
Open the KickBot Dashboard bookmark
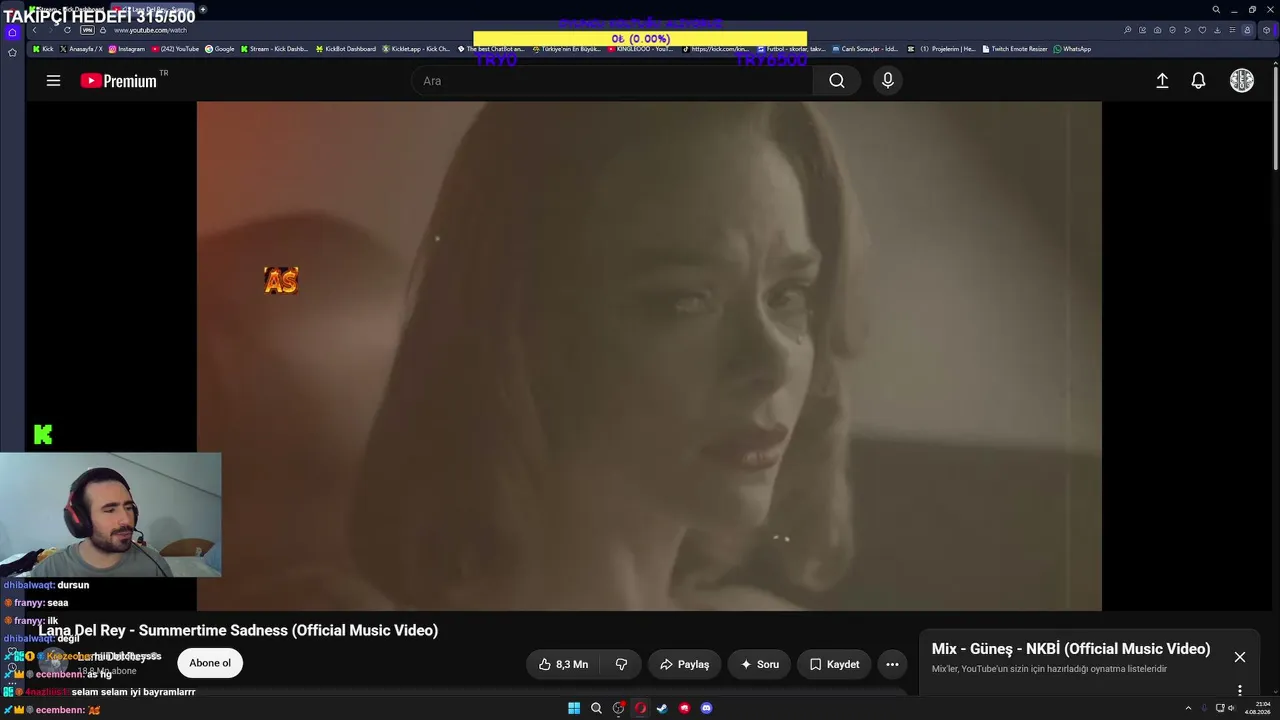click(x=346, y=49)
